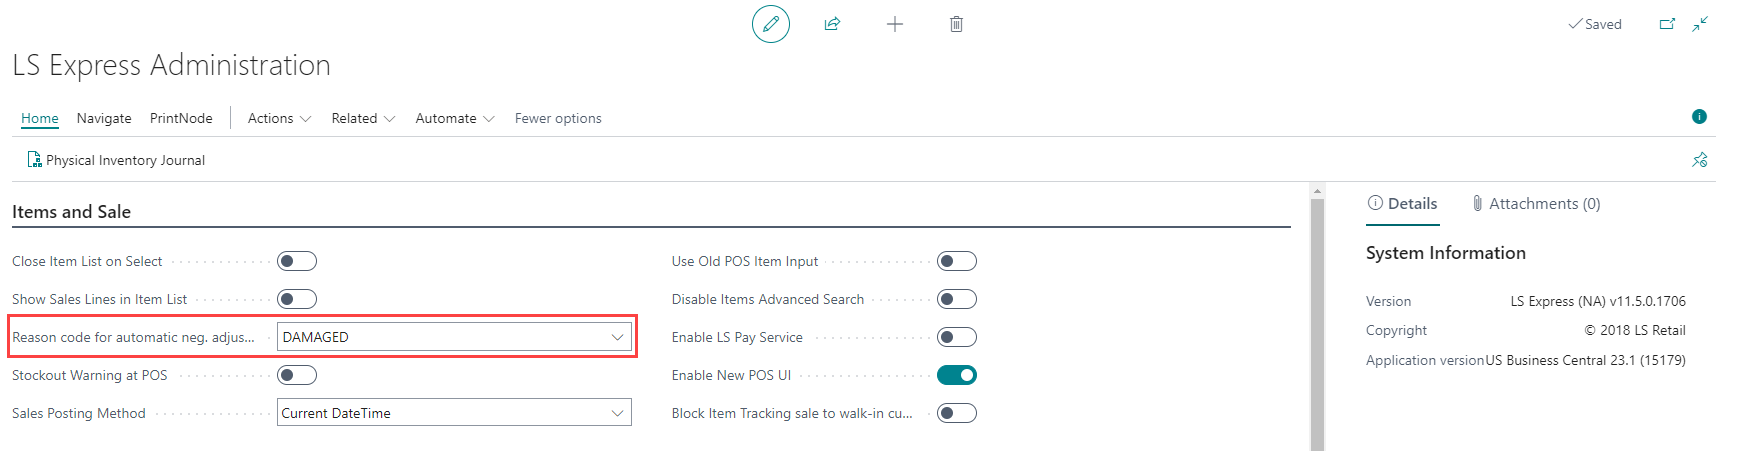Toggle Close Item List on Select
The width and height of the screenshot is (1745, 451).
297,261
